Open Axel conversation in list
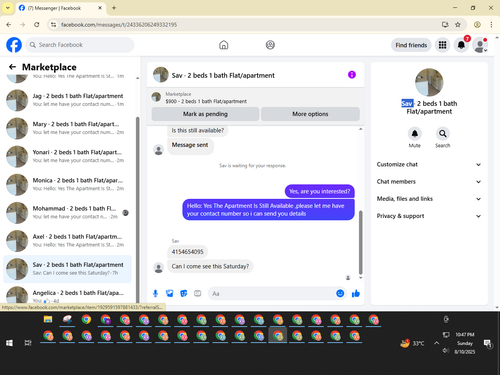 click(67, 241)
